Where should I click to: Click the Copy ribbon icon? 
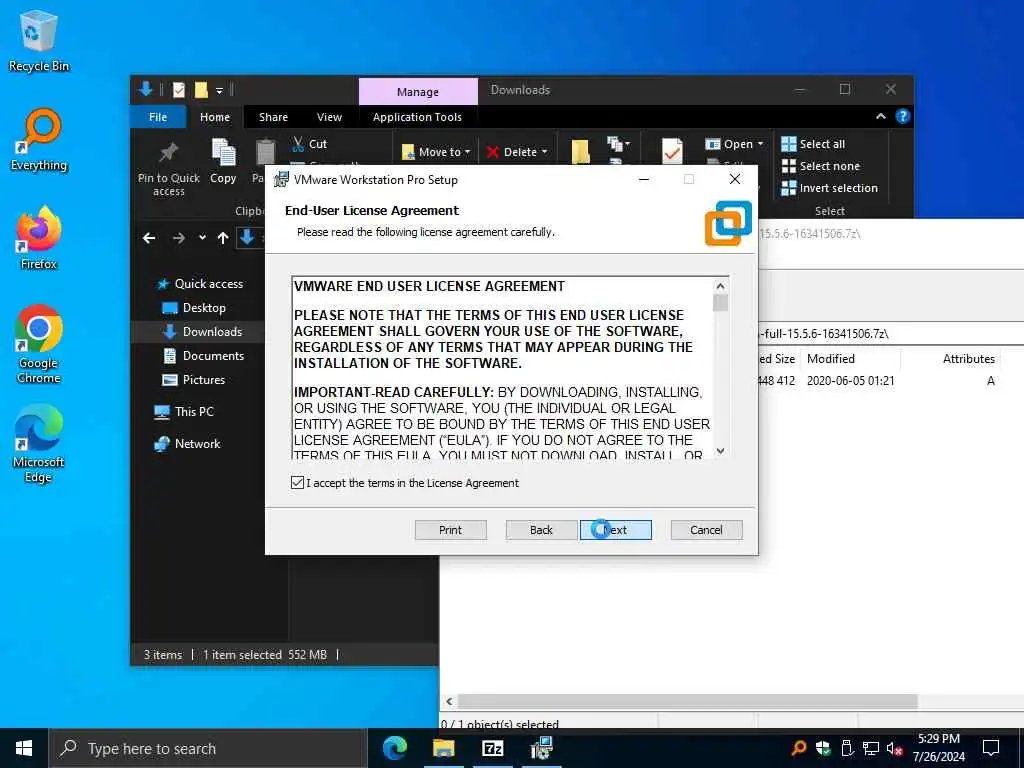(223, 153)
